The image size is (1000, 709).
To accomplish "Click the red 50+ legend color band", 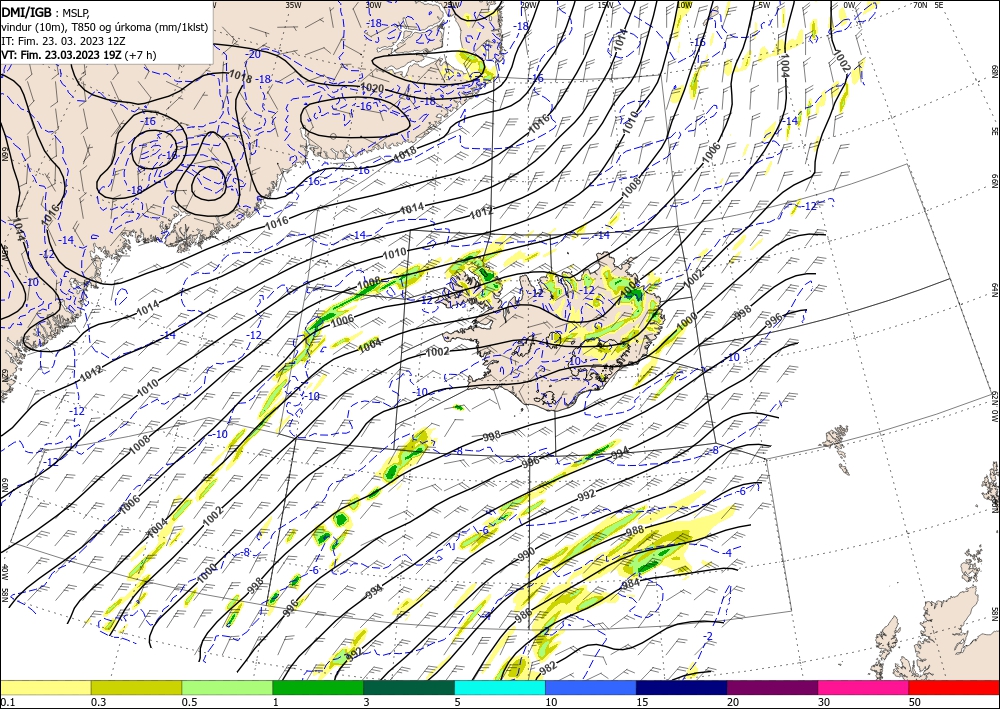I will [x=954, y=687].
